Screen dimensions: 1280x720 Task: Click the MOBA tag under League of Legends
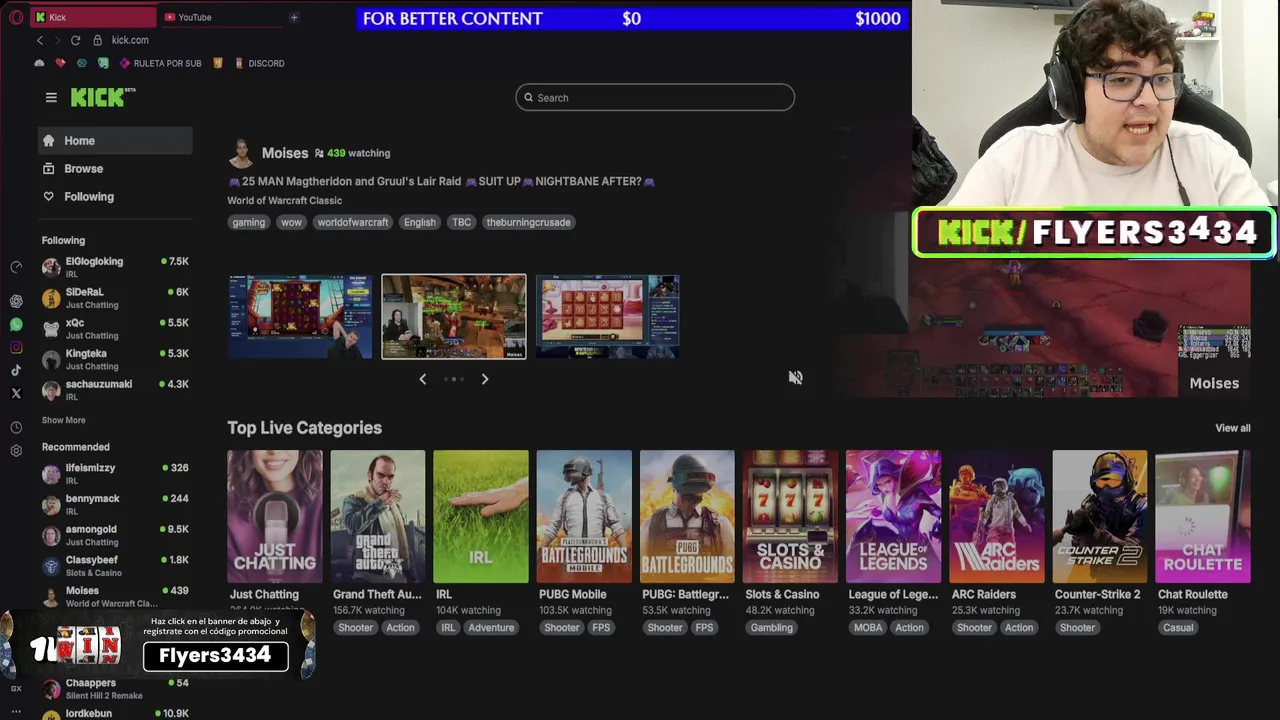click(x=867, y=628)
